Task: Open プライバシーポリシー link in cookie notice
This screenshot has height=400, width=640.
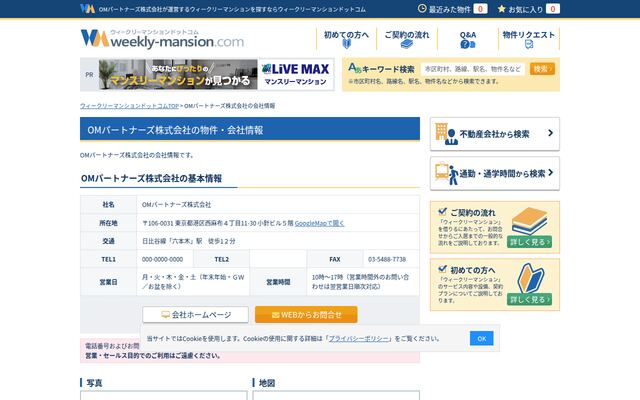Action: [359, 338]
